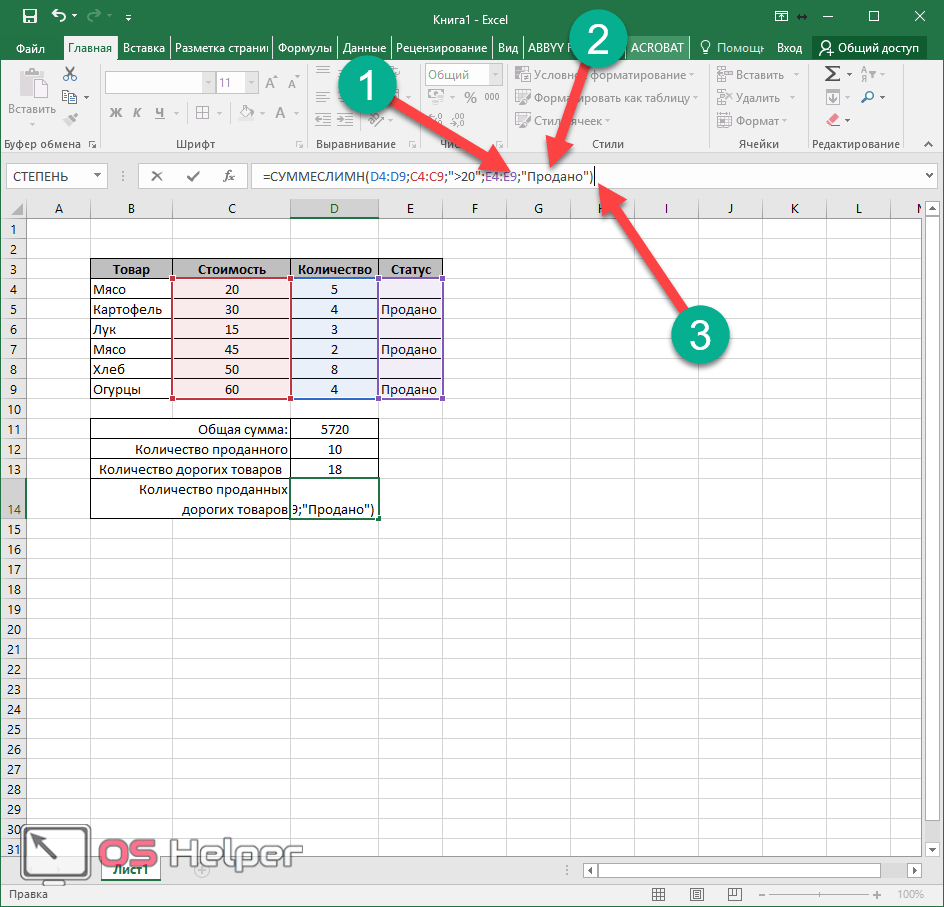944x907 pixels.
Task: Toggle bold (Ж) formatting
Action: click(115, 113)
